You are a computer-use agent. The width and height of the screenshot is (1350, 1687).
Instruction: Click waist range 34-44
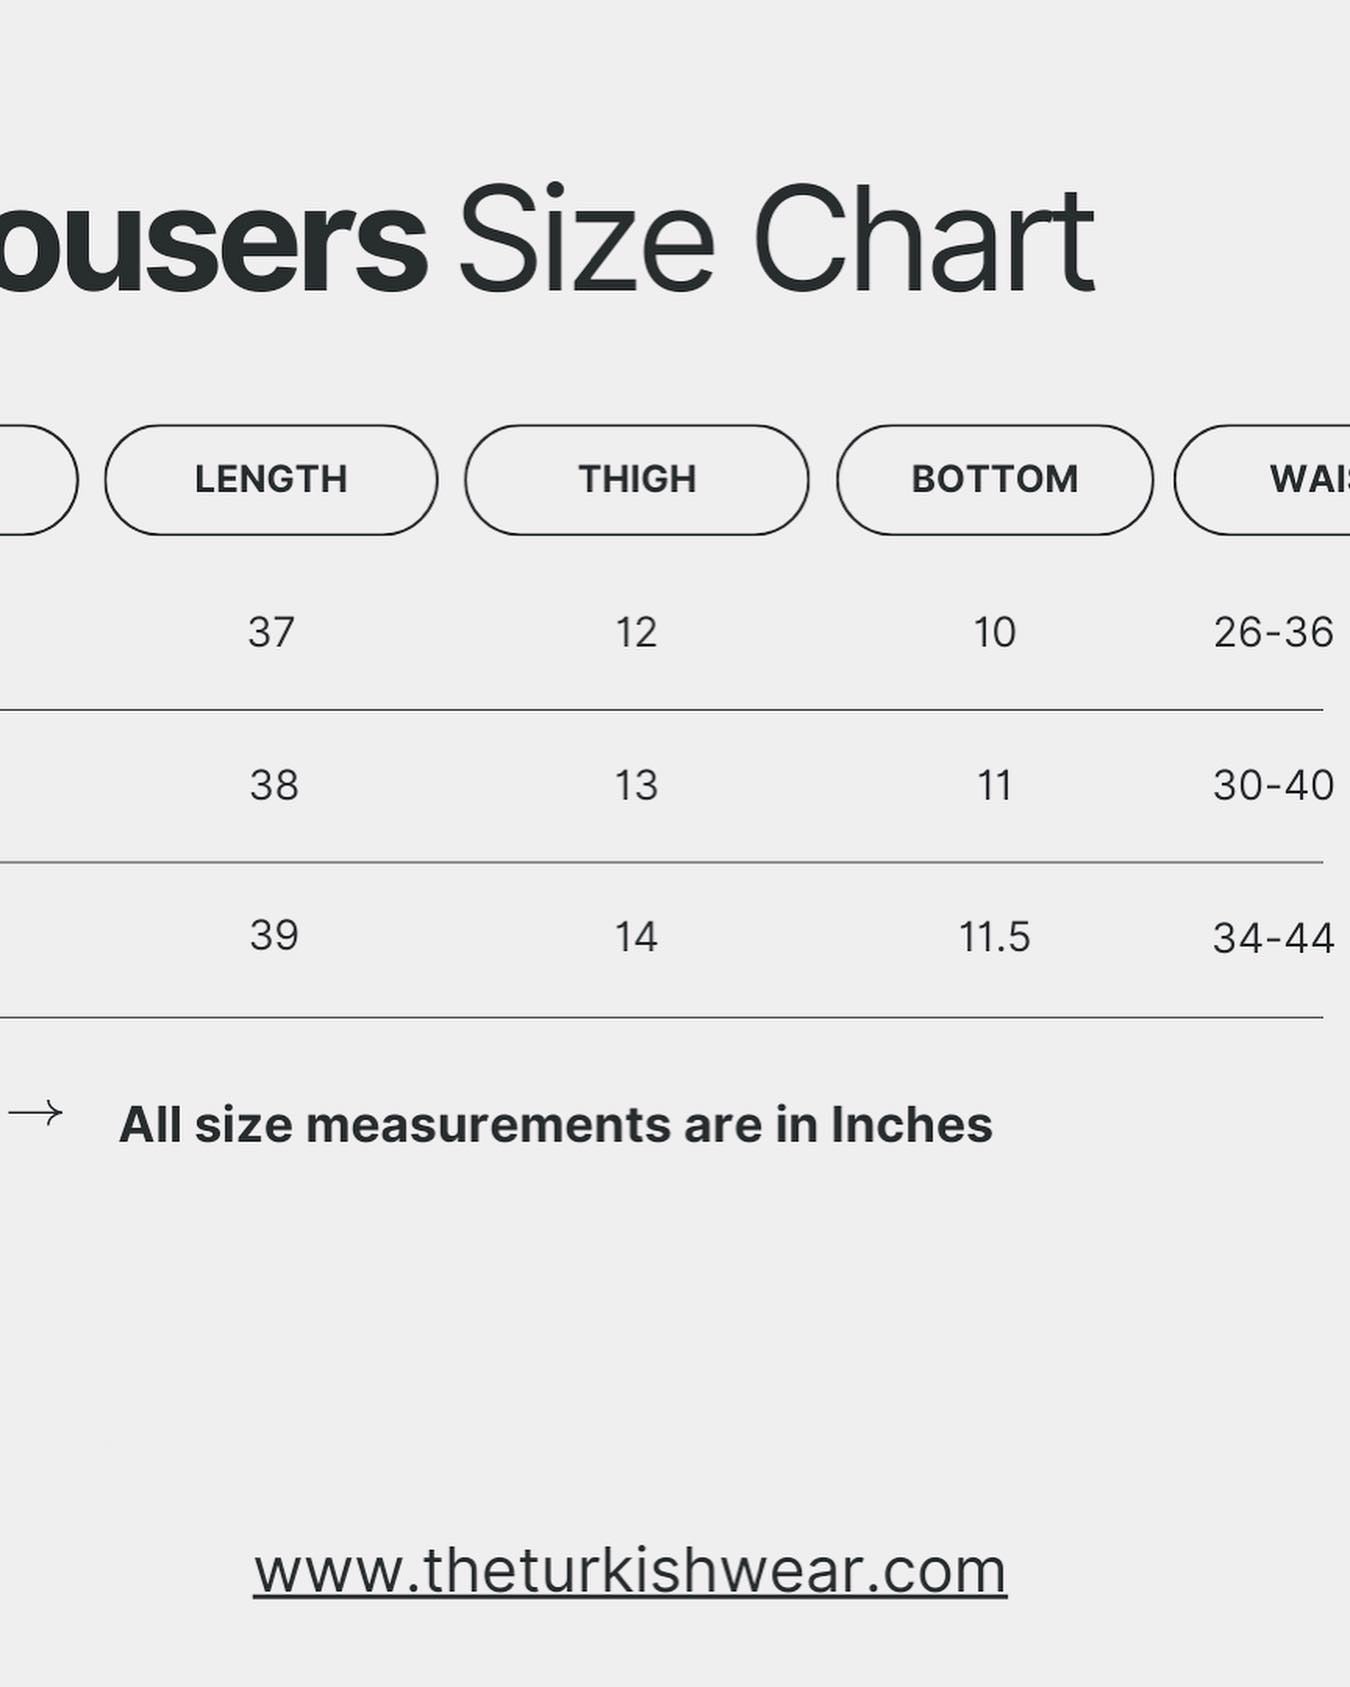[x=1273, y=938]
